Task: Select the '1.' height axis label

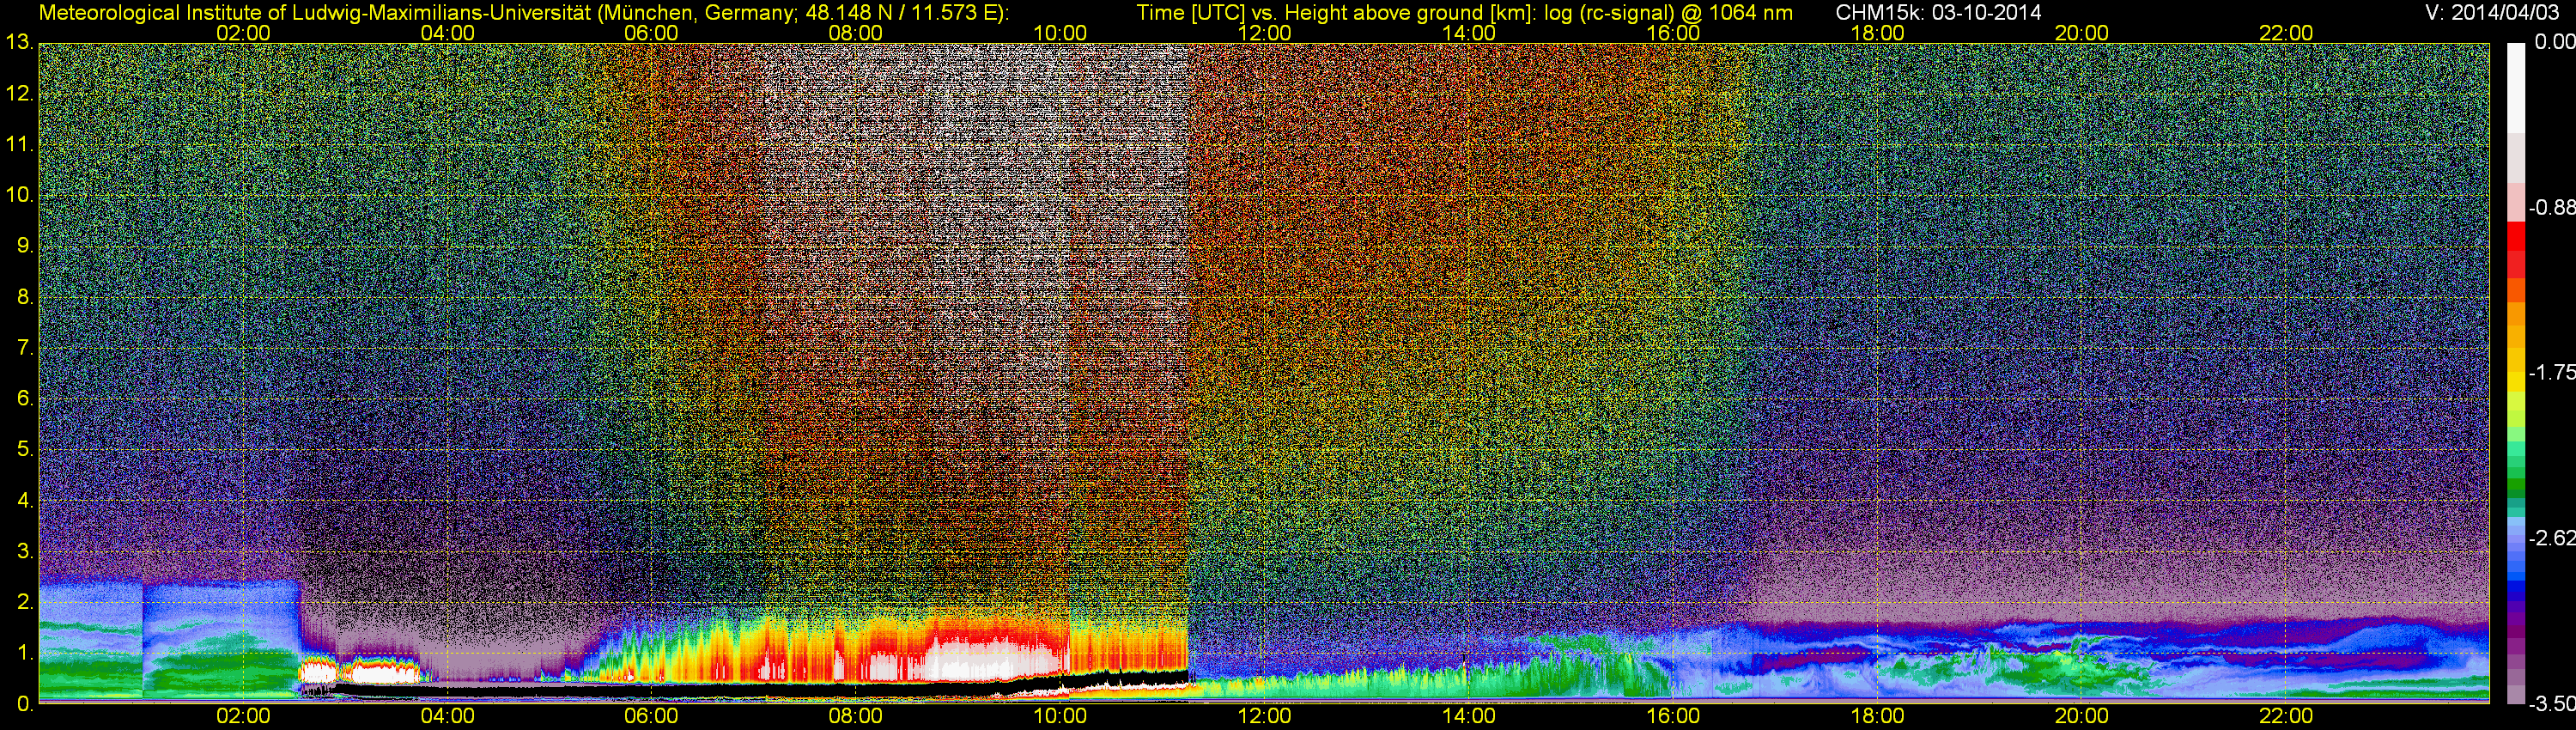Action: coord(24,652)
